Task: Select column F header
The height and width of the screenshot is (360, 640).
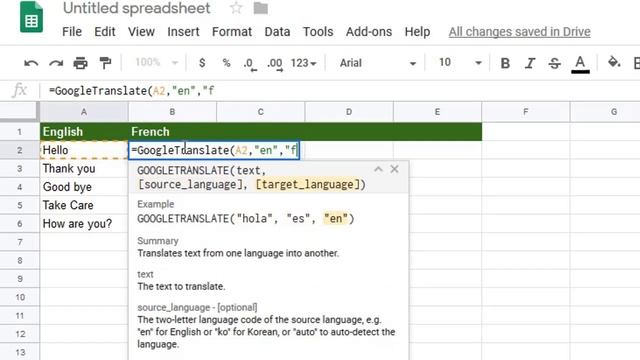Action: click(x=526, y=112)
